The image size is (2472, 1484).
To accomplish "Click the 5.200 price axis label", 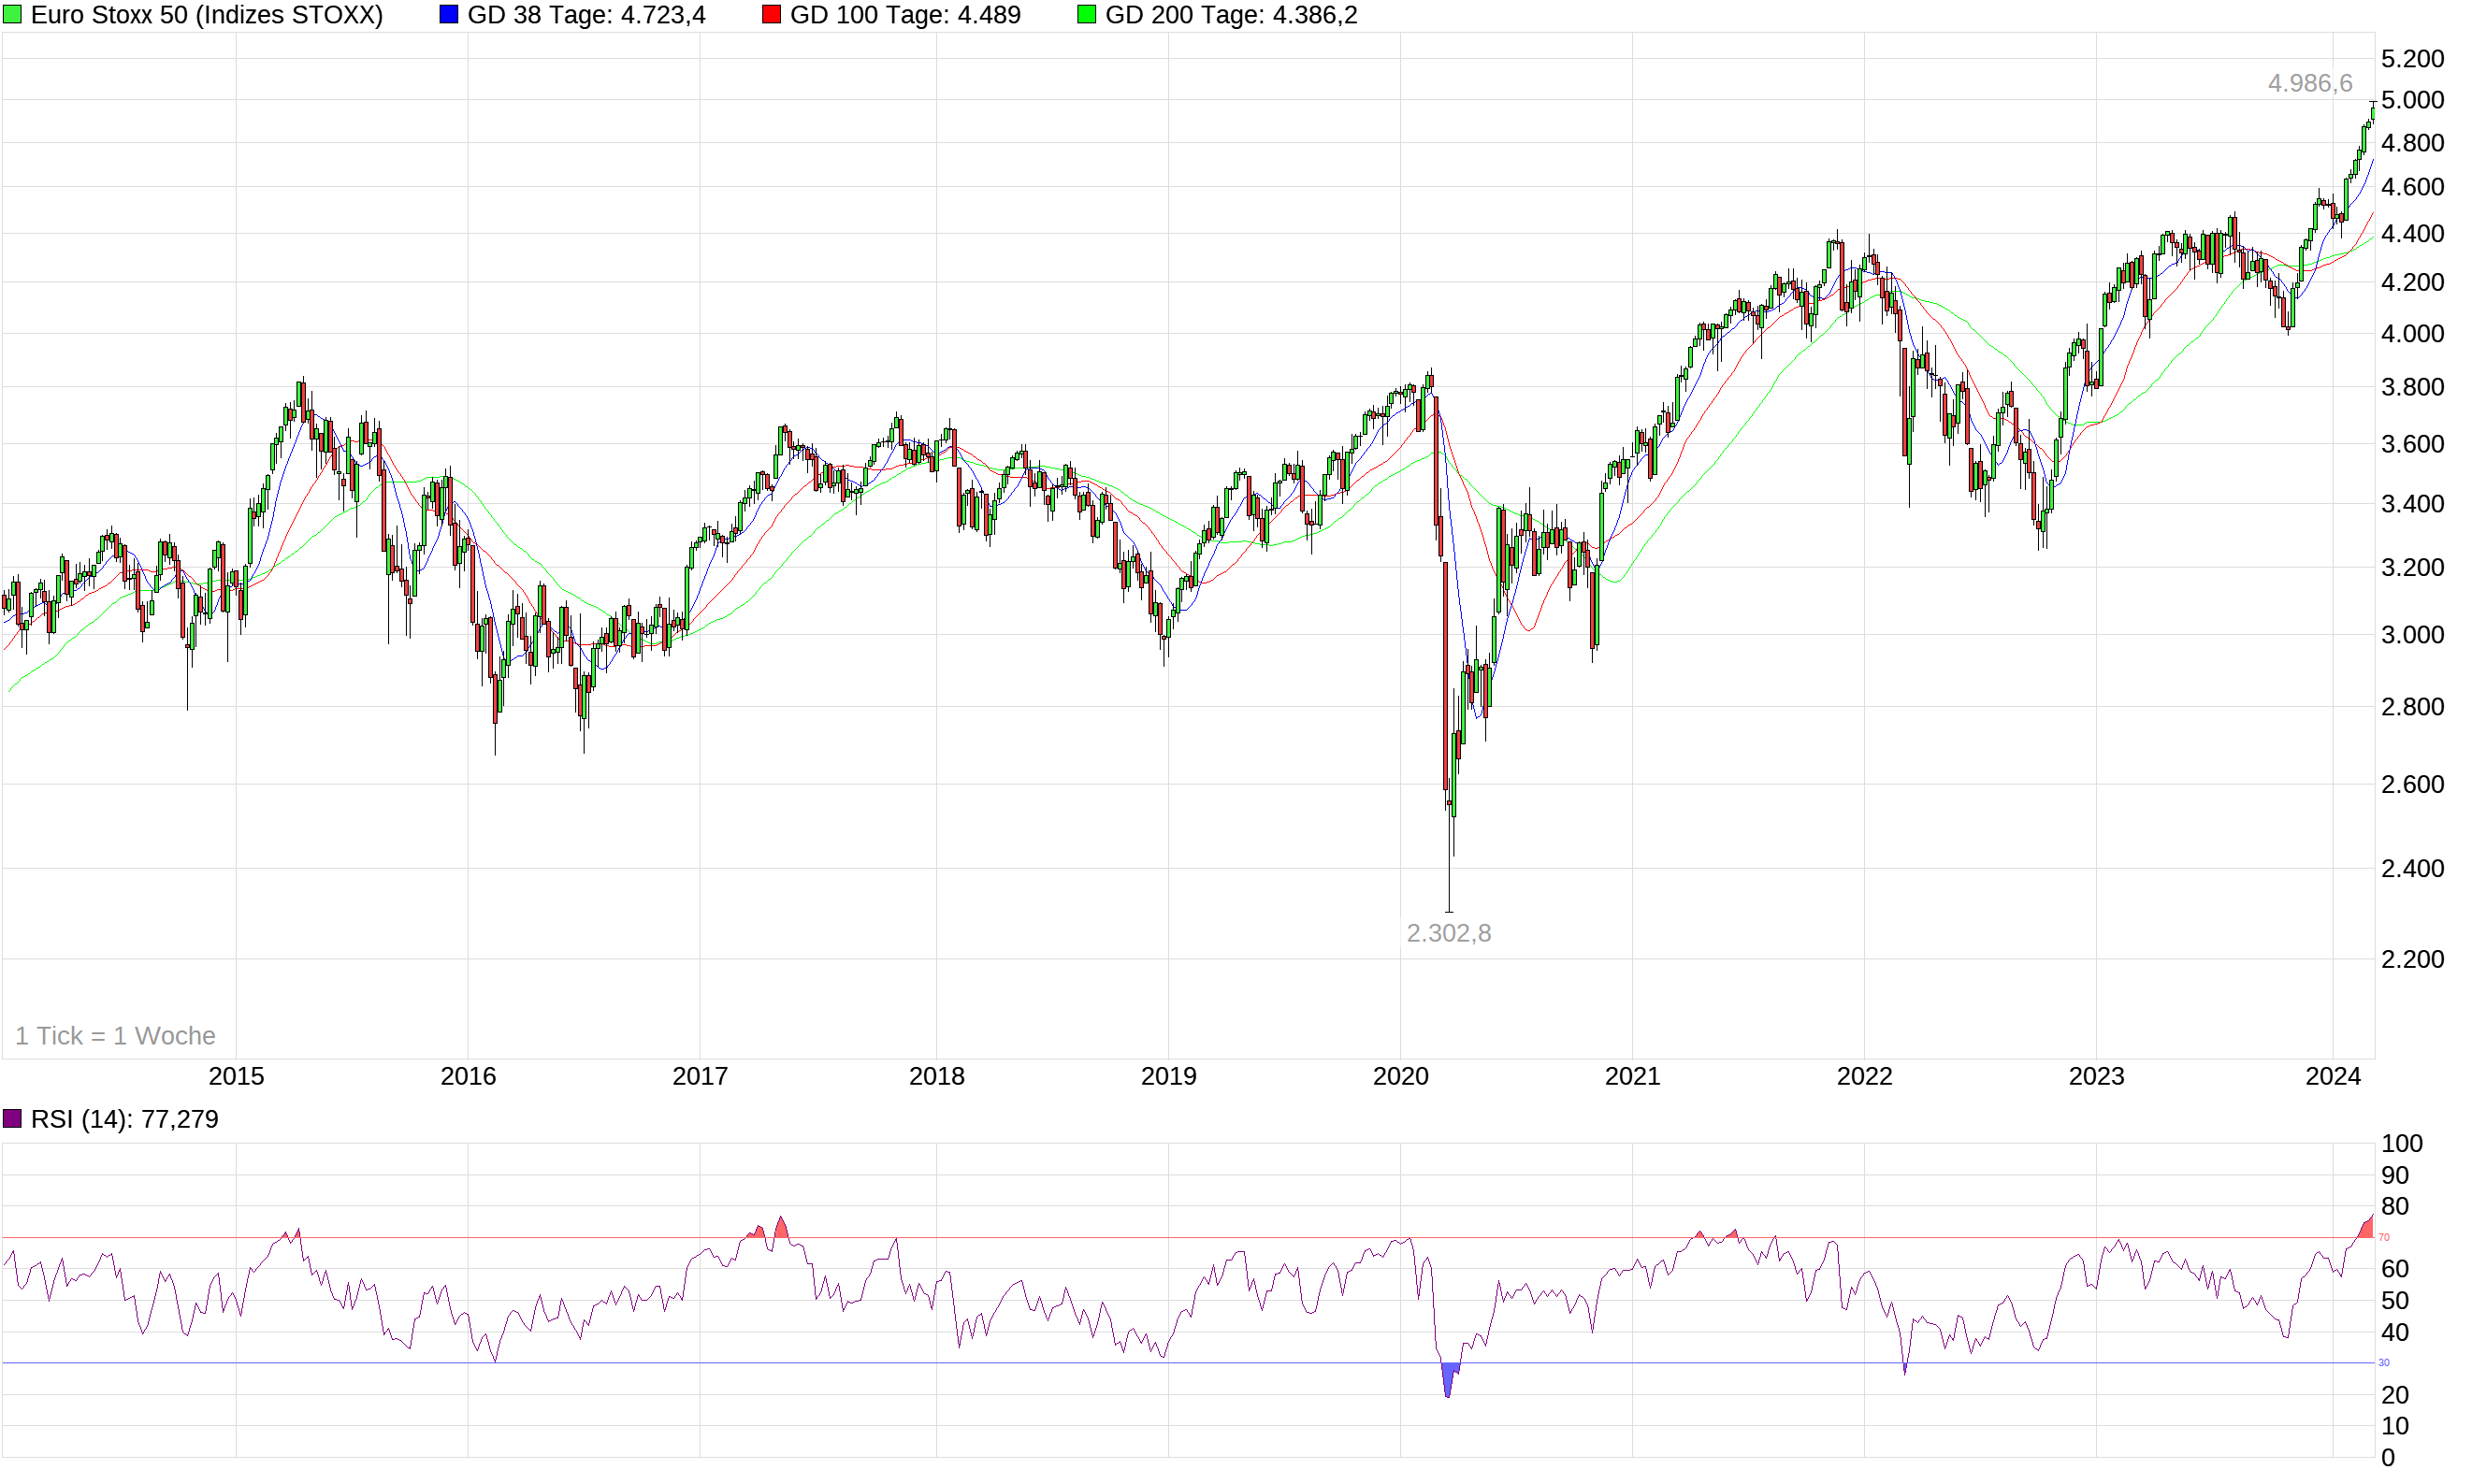I will 2412,58.
